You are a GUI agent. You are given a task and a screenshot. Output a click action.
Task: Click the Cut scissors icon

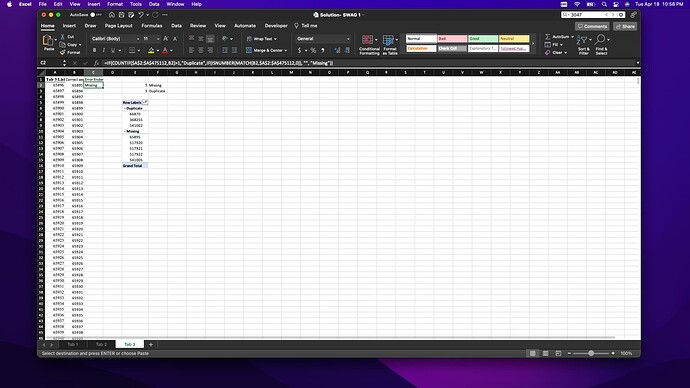[62, 37]
